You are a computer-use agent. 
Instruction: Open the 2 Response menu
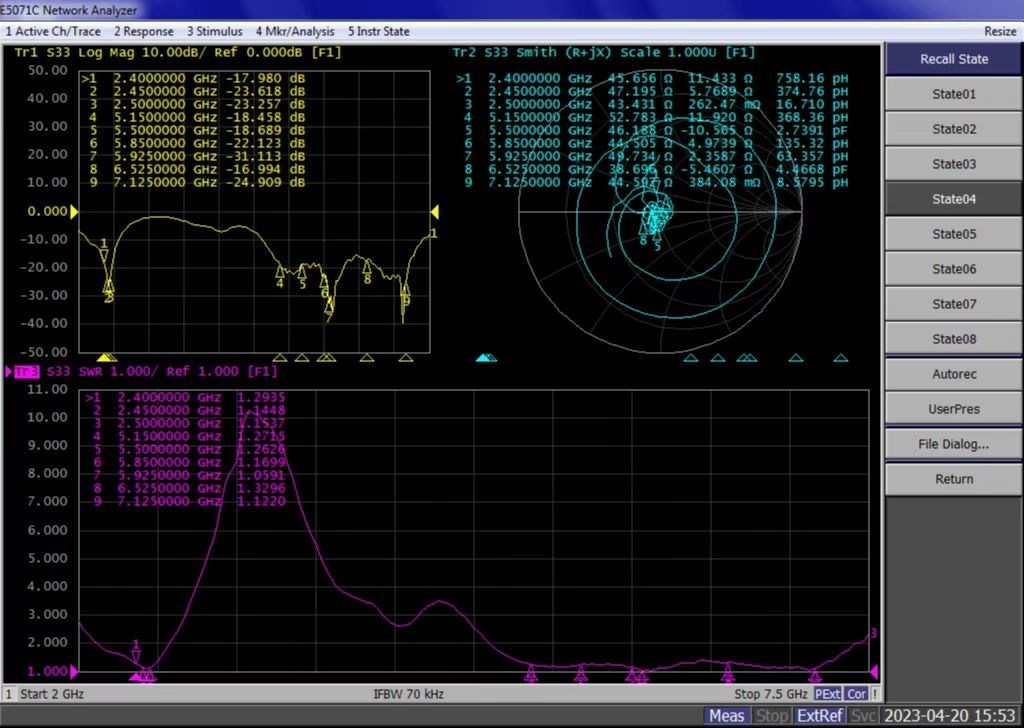click(143, 31)
